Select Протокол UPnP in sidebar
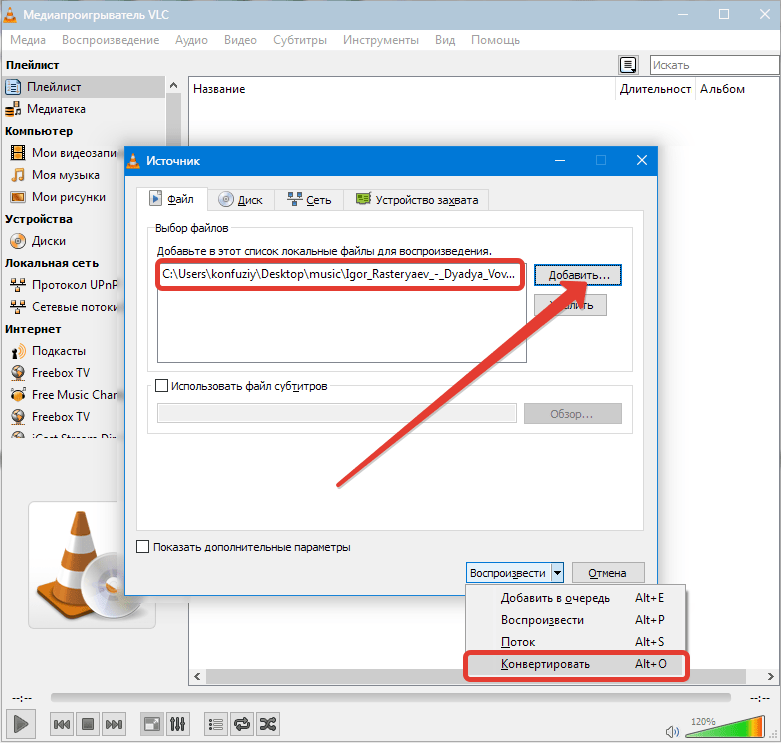The height and width of the screenshot is (743, 781). point(64,284)
